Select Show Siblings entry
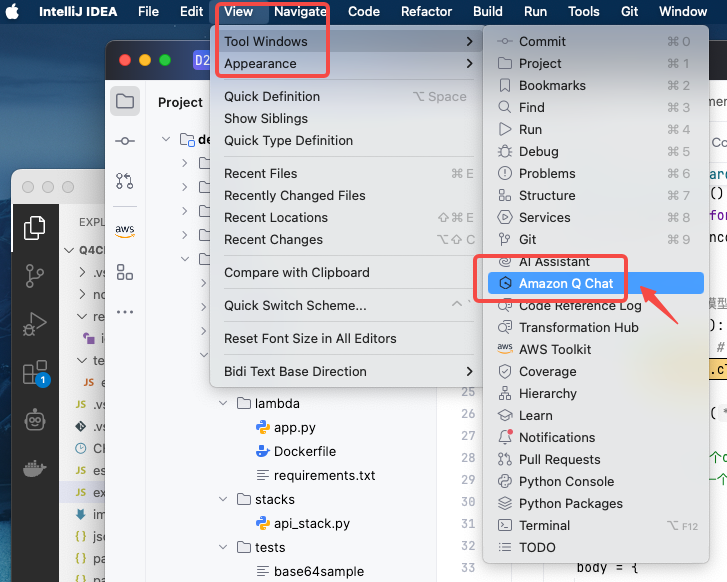727x582 pixels. pyautogui.click(x=348, y=119)
